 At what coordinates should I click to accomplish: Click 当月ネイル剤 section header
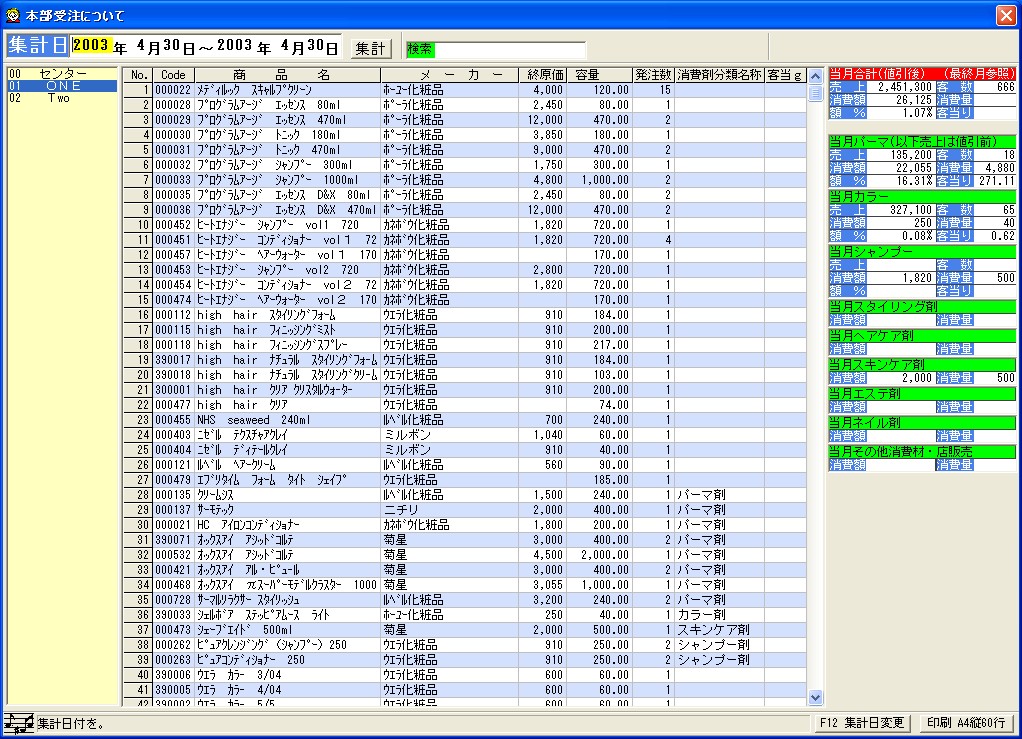(x=922, y=422)
